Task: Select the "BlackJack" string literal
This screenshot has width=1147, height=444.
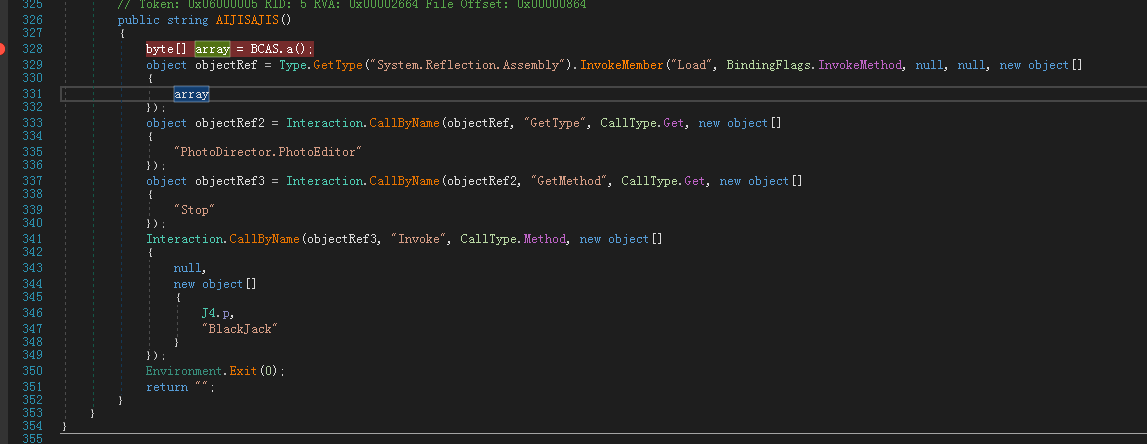Action: click(238, 328)
